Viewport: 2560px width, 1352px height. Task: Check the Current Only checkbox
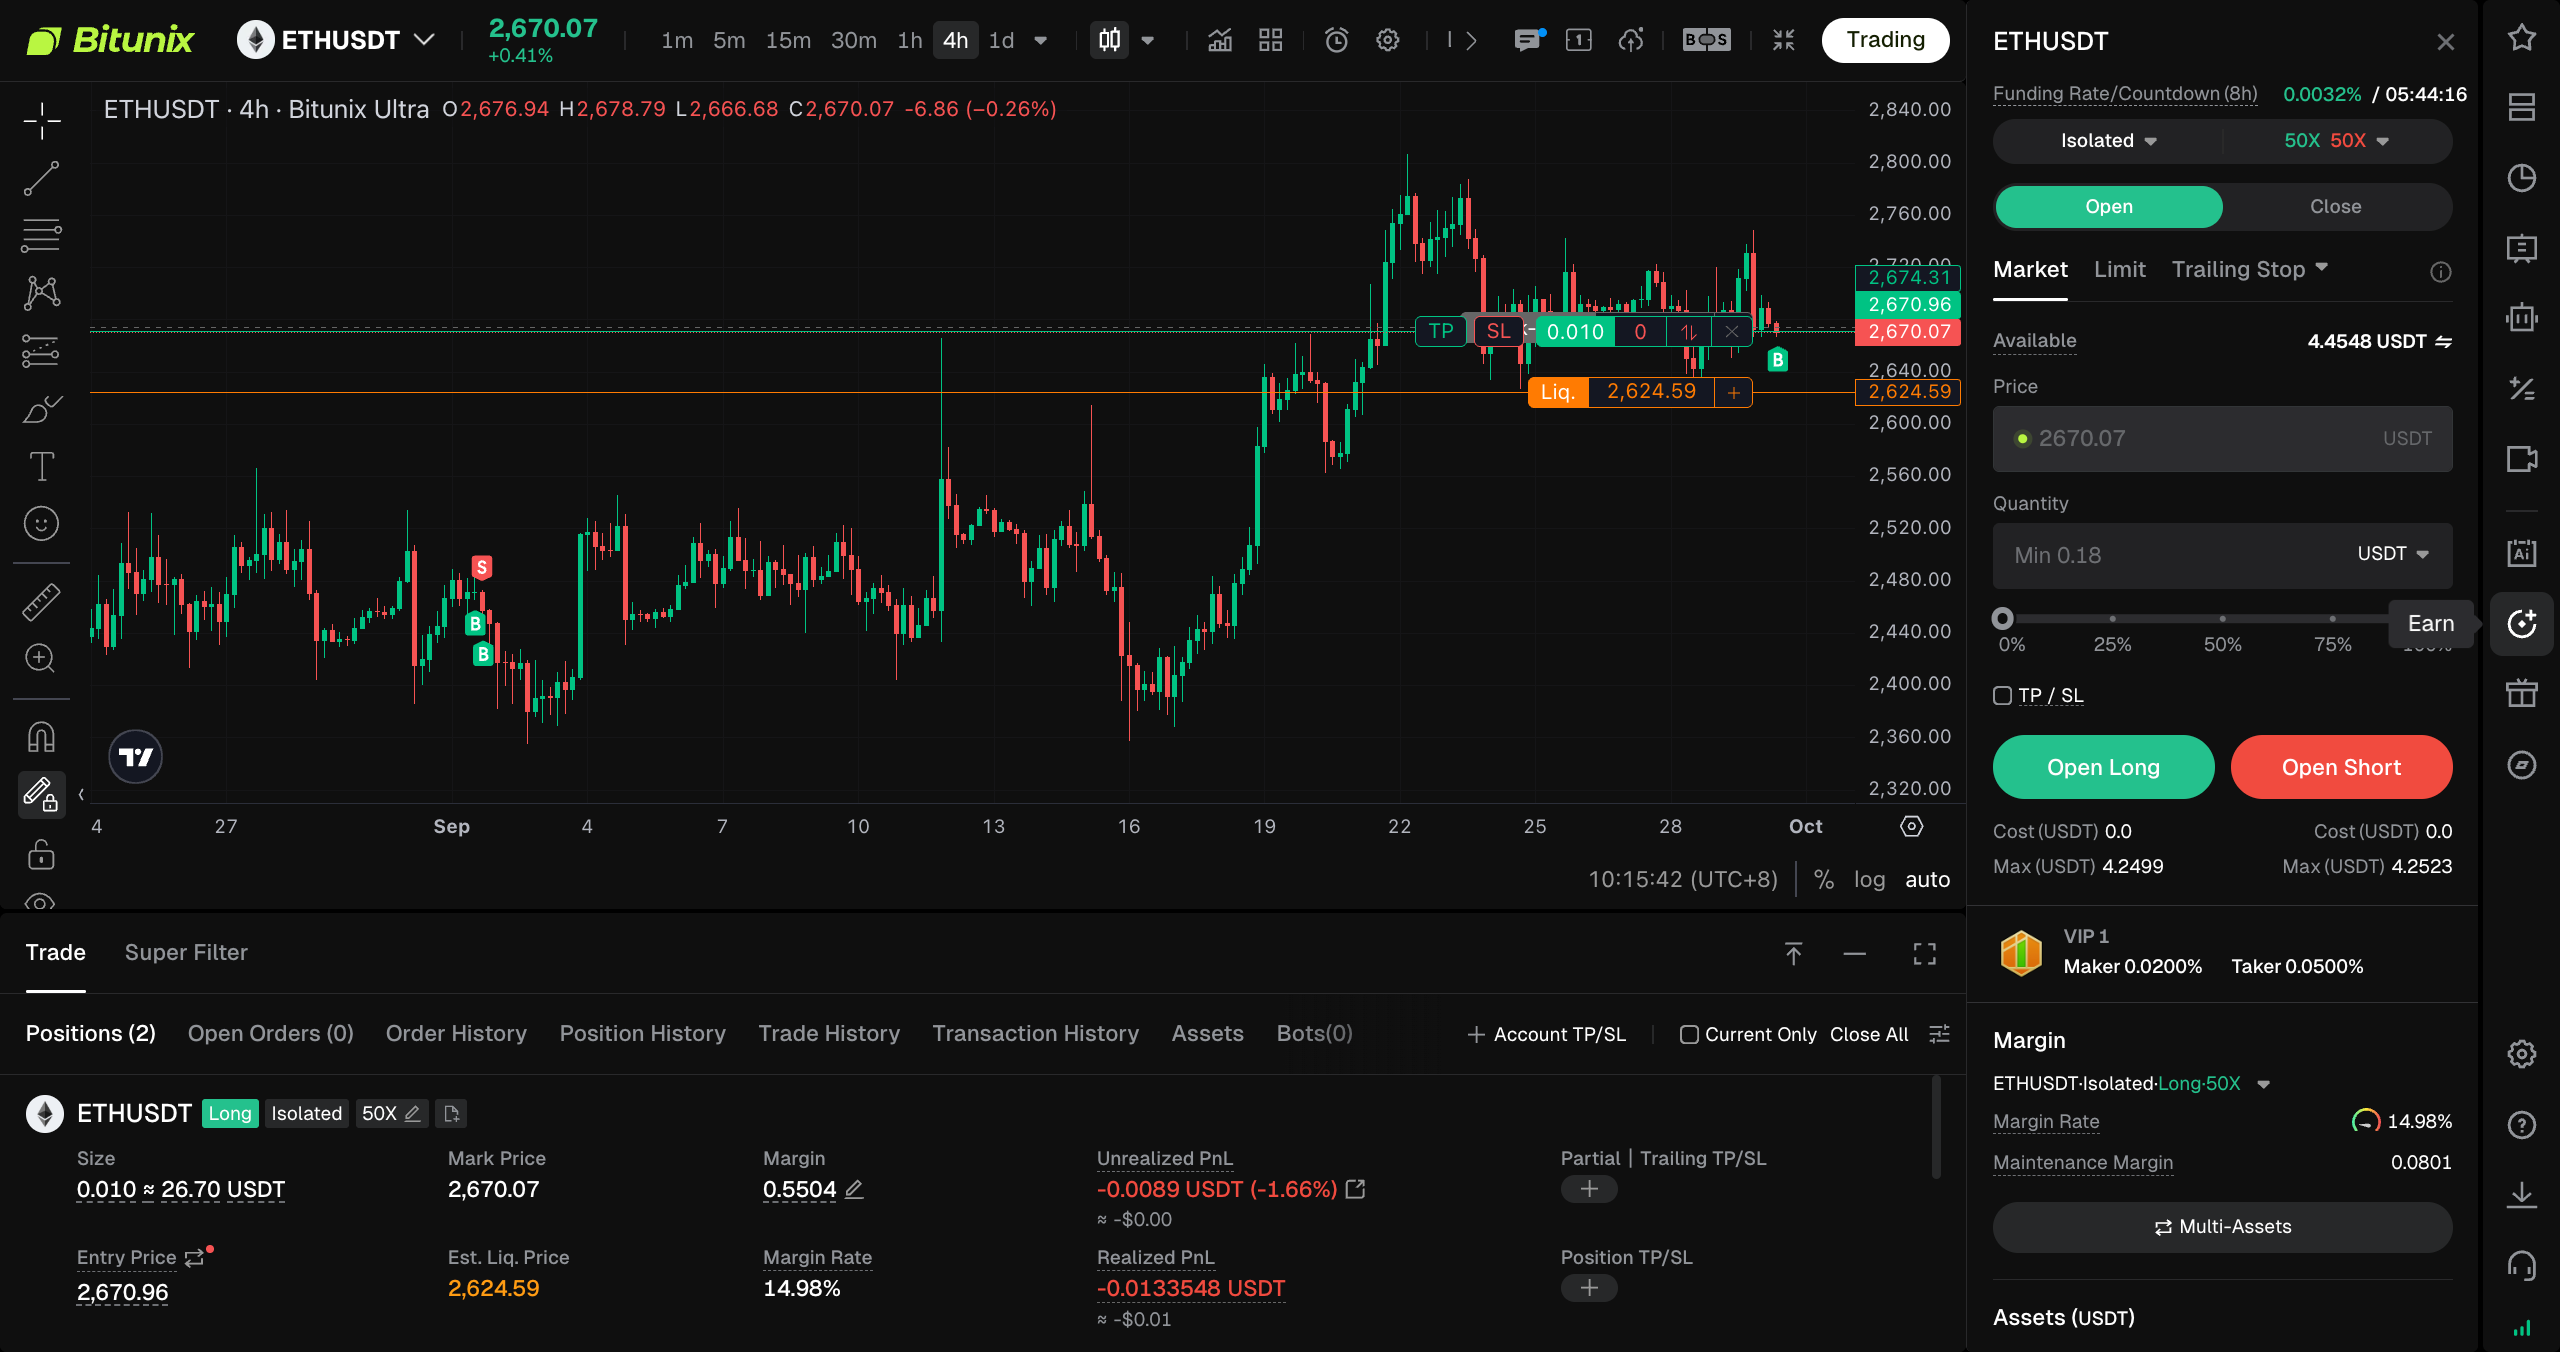point(1689,1035)
